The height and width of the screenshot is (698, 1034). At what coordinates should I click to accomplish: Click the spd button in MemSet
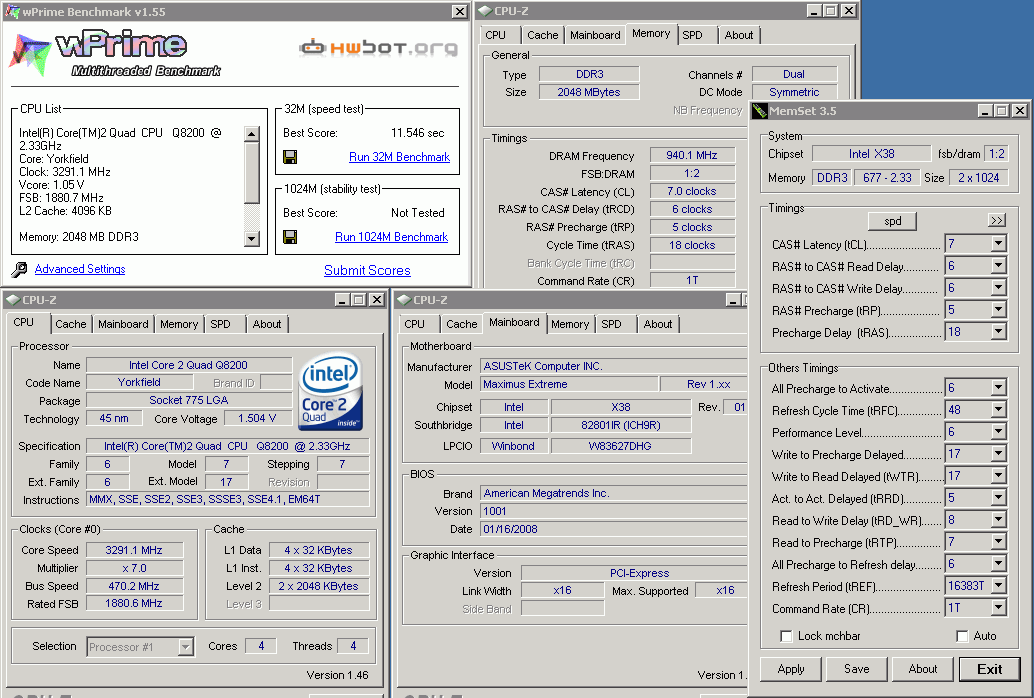click(892, 221)
